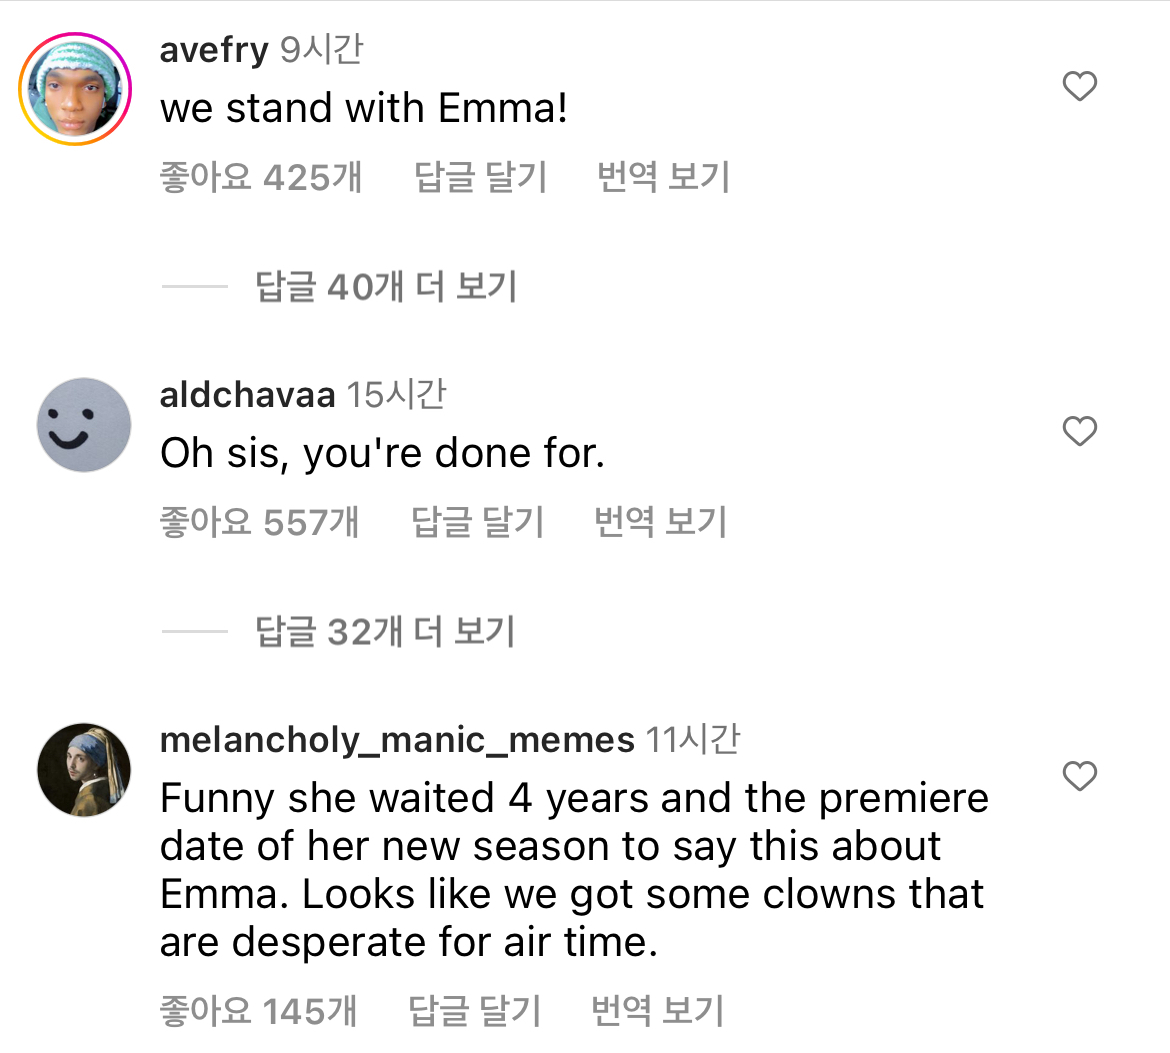View translation of melancholy_manic_memes' comment
Viewport: 1170px width, 1053px height.
point(657,1011)
